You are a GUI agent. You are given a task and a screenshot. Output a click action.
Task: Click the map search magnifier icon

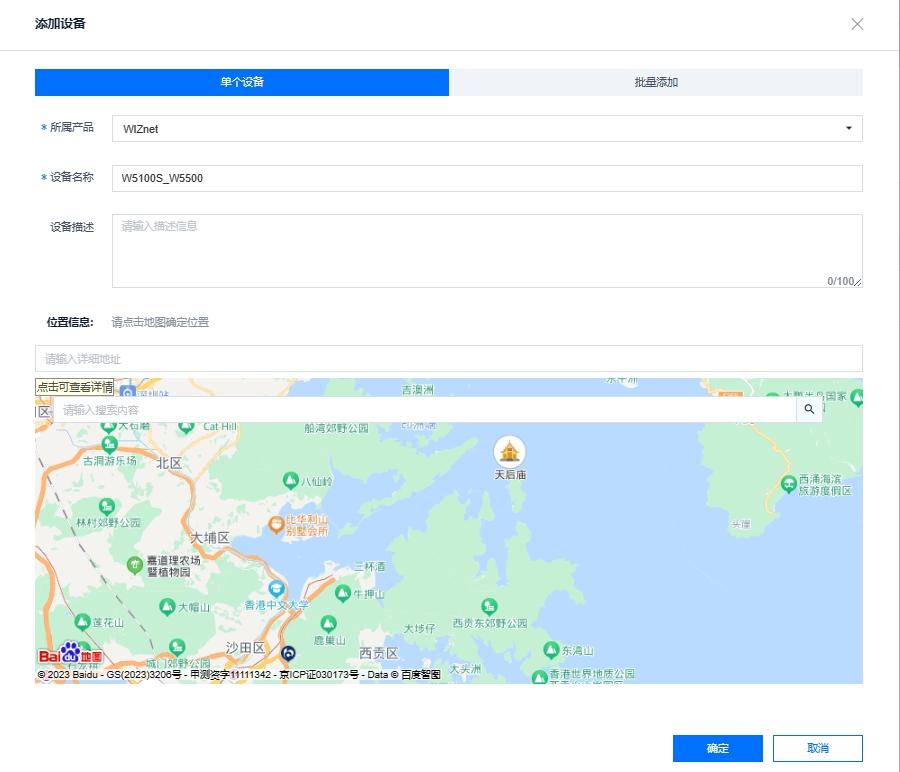coord(809,410)
